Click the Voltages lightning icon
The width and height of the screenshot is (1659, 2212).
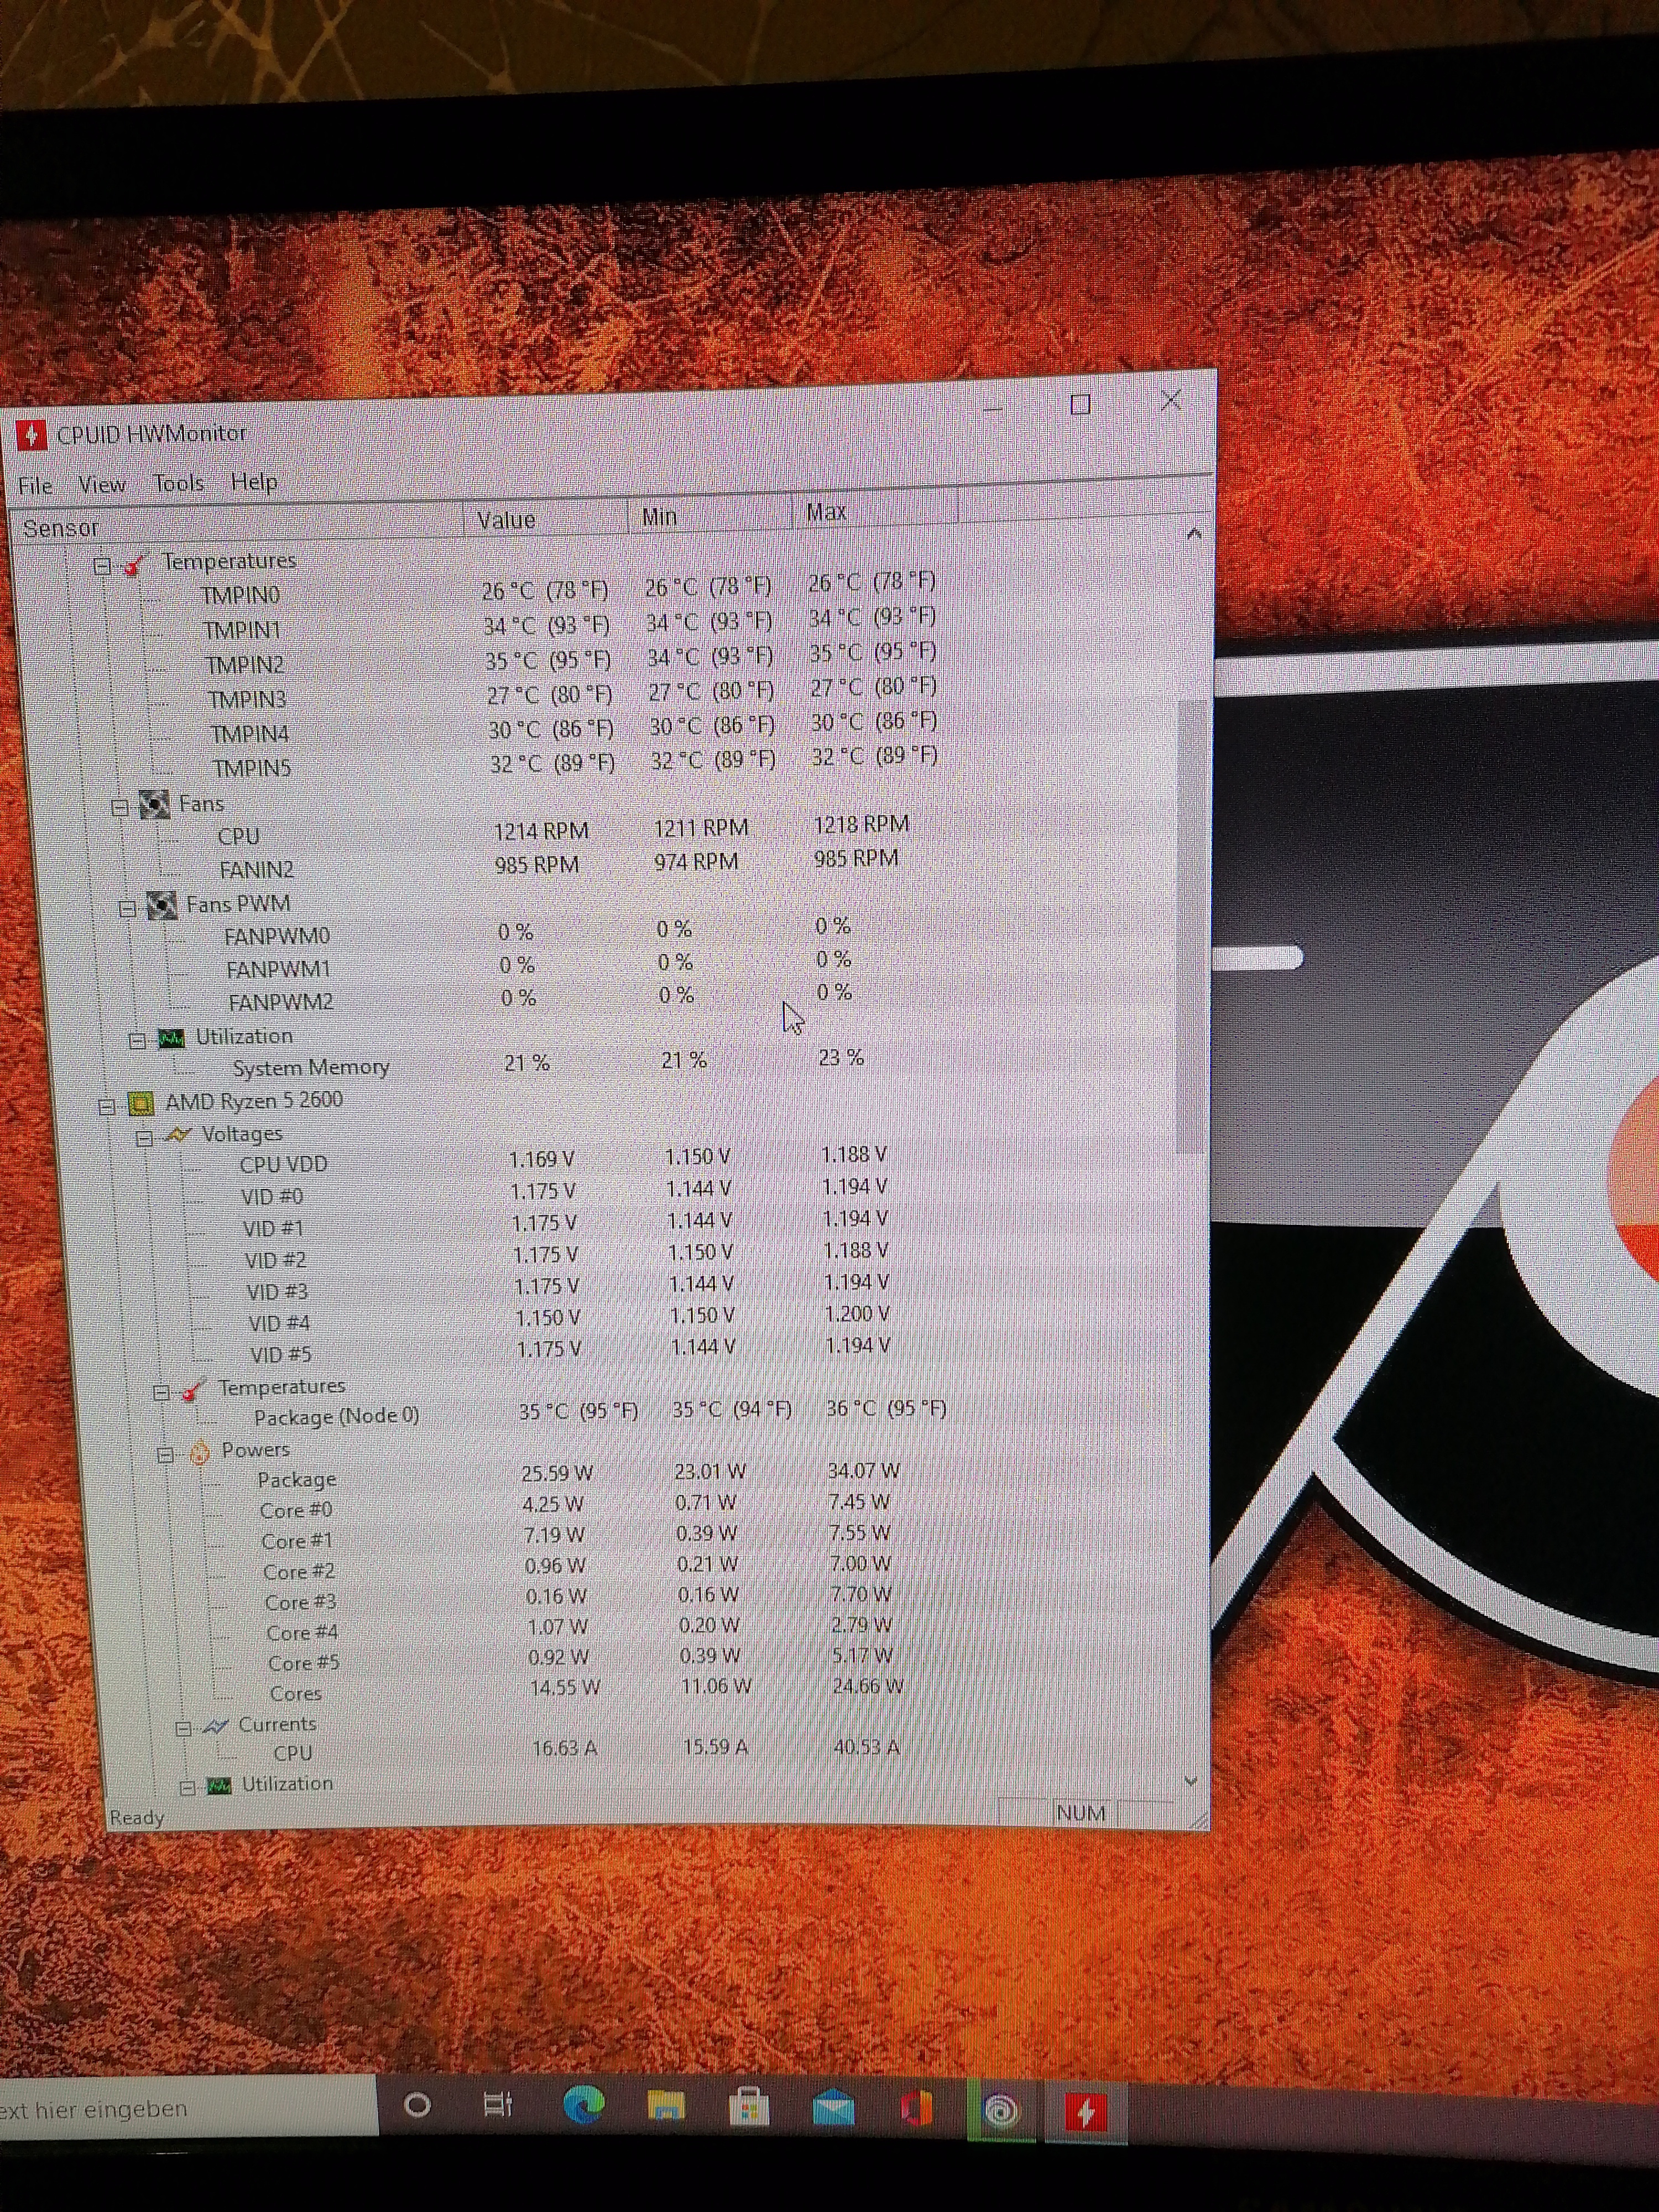point(179,1135)
